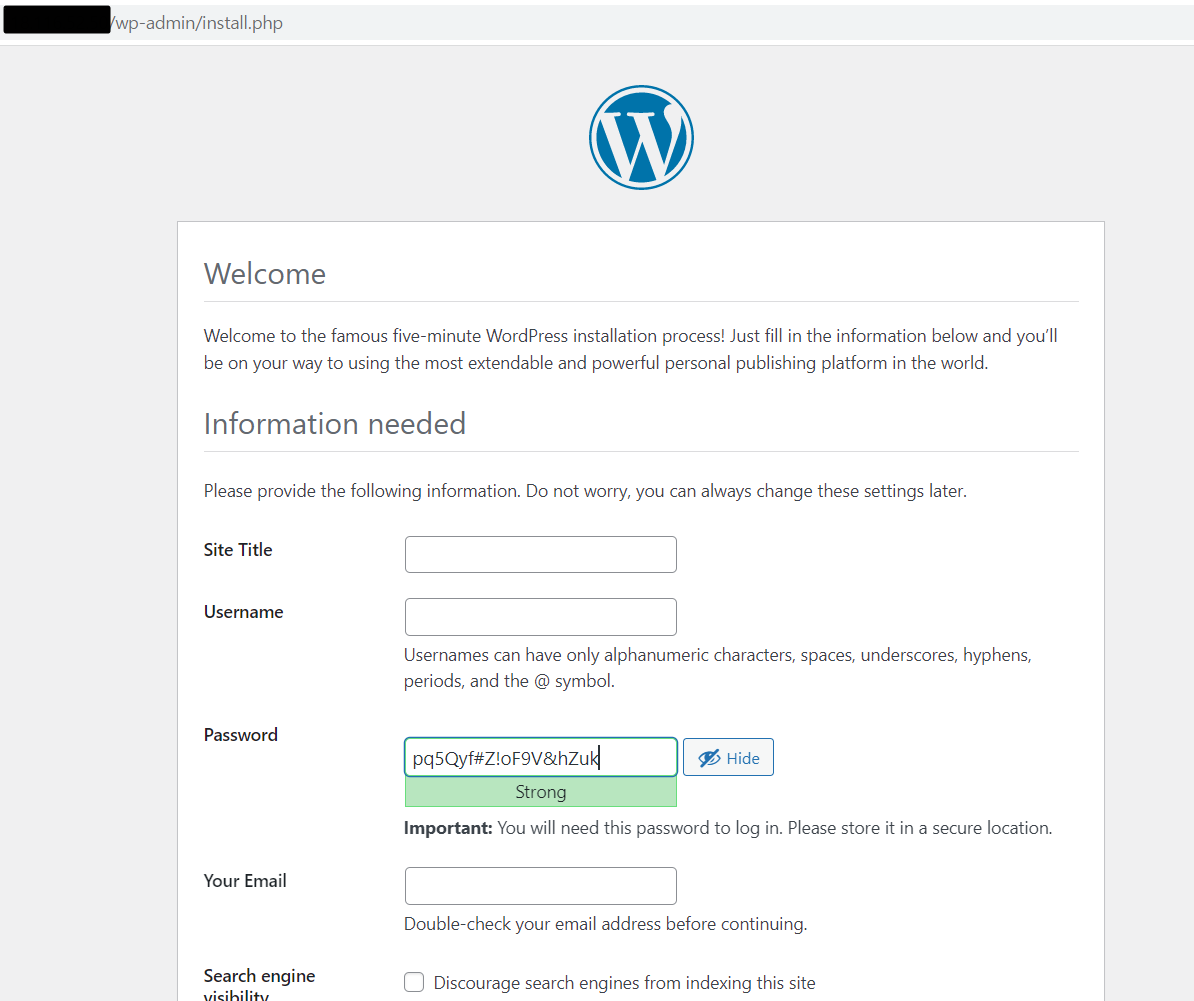Screen dimensions: 1194x1001
Task: Click into the Password field
Action: 541,757
